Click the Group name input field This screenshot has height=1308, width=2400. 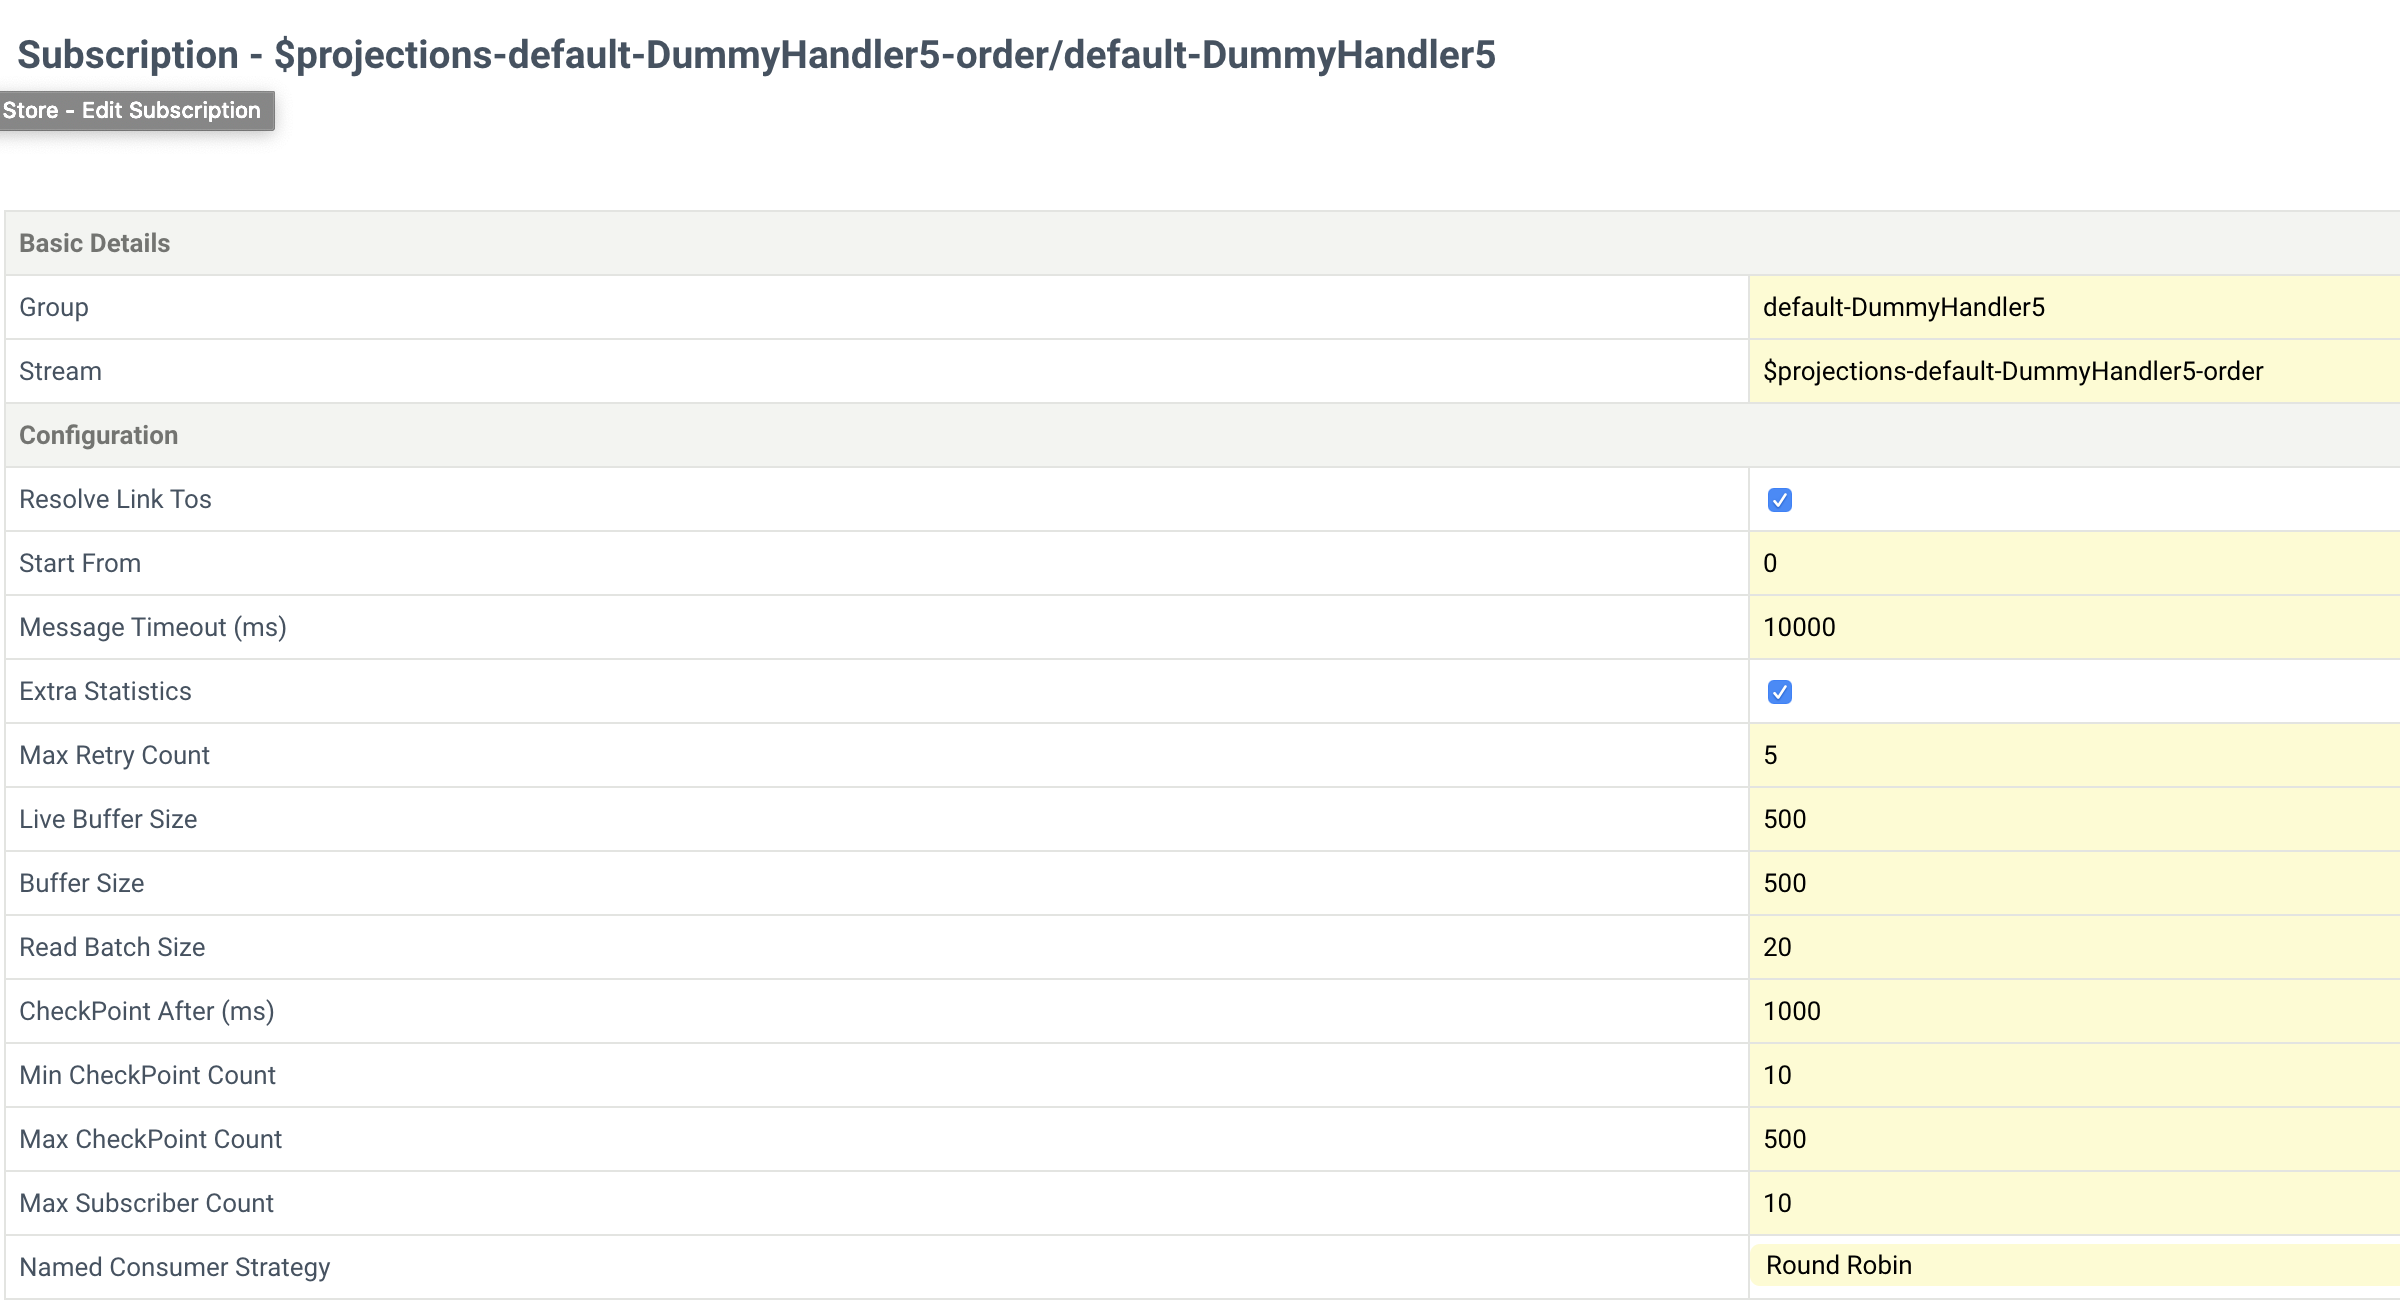click(x=2074, y=307)
